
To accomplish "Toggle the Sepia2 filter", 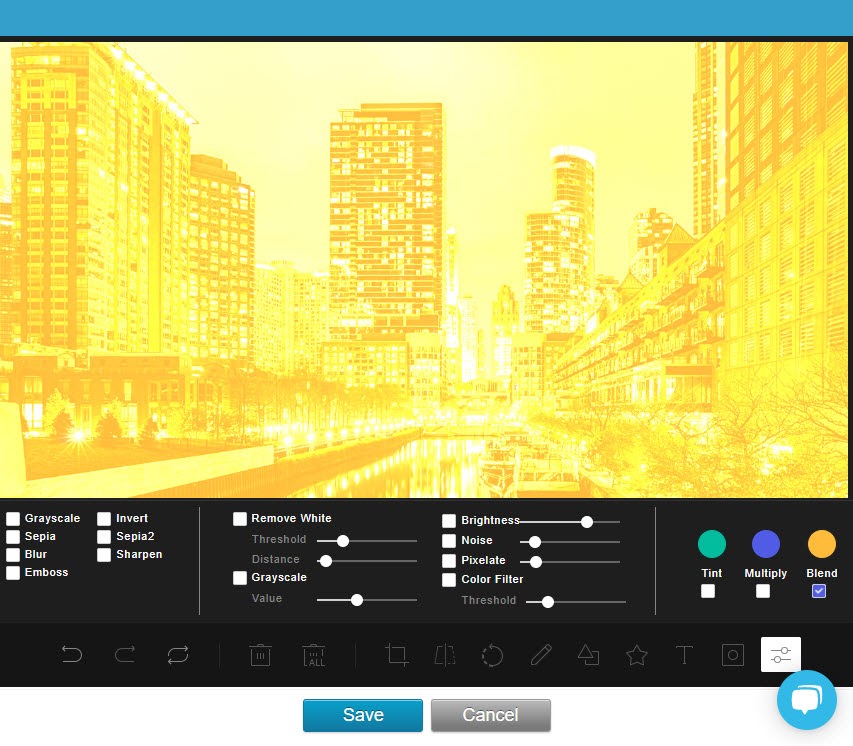I will (104, 536).
